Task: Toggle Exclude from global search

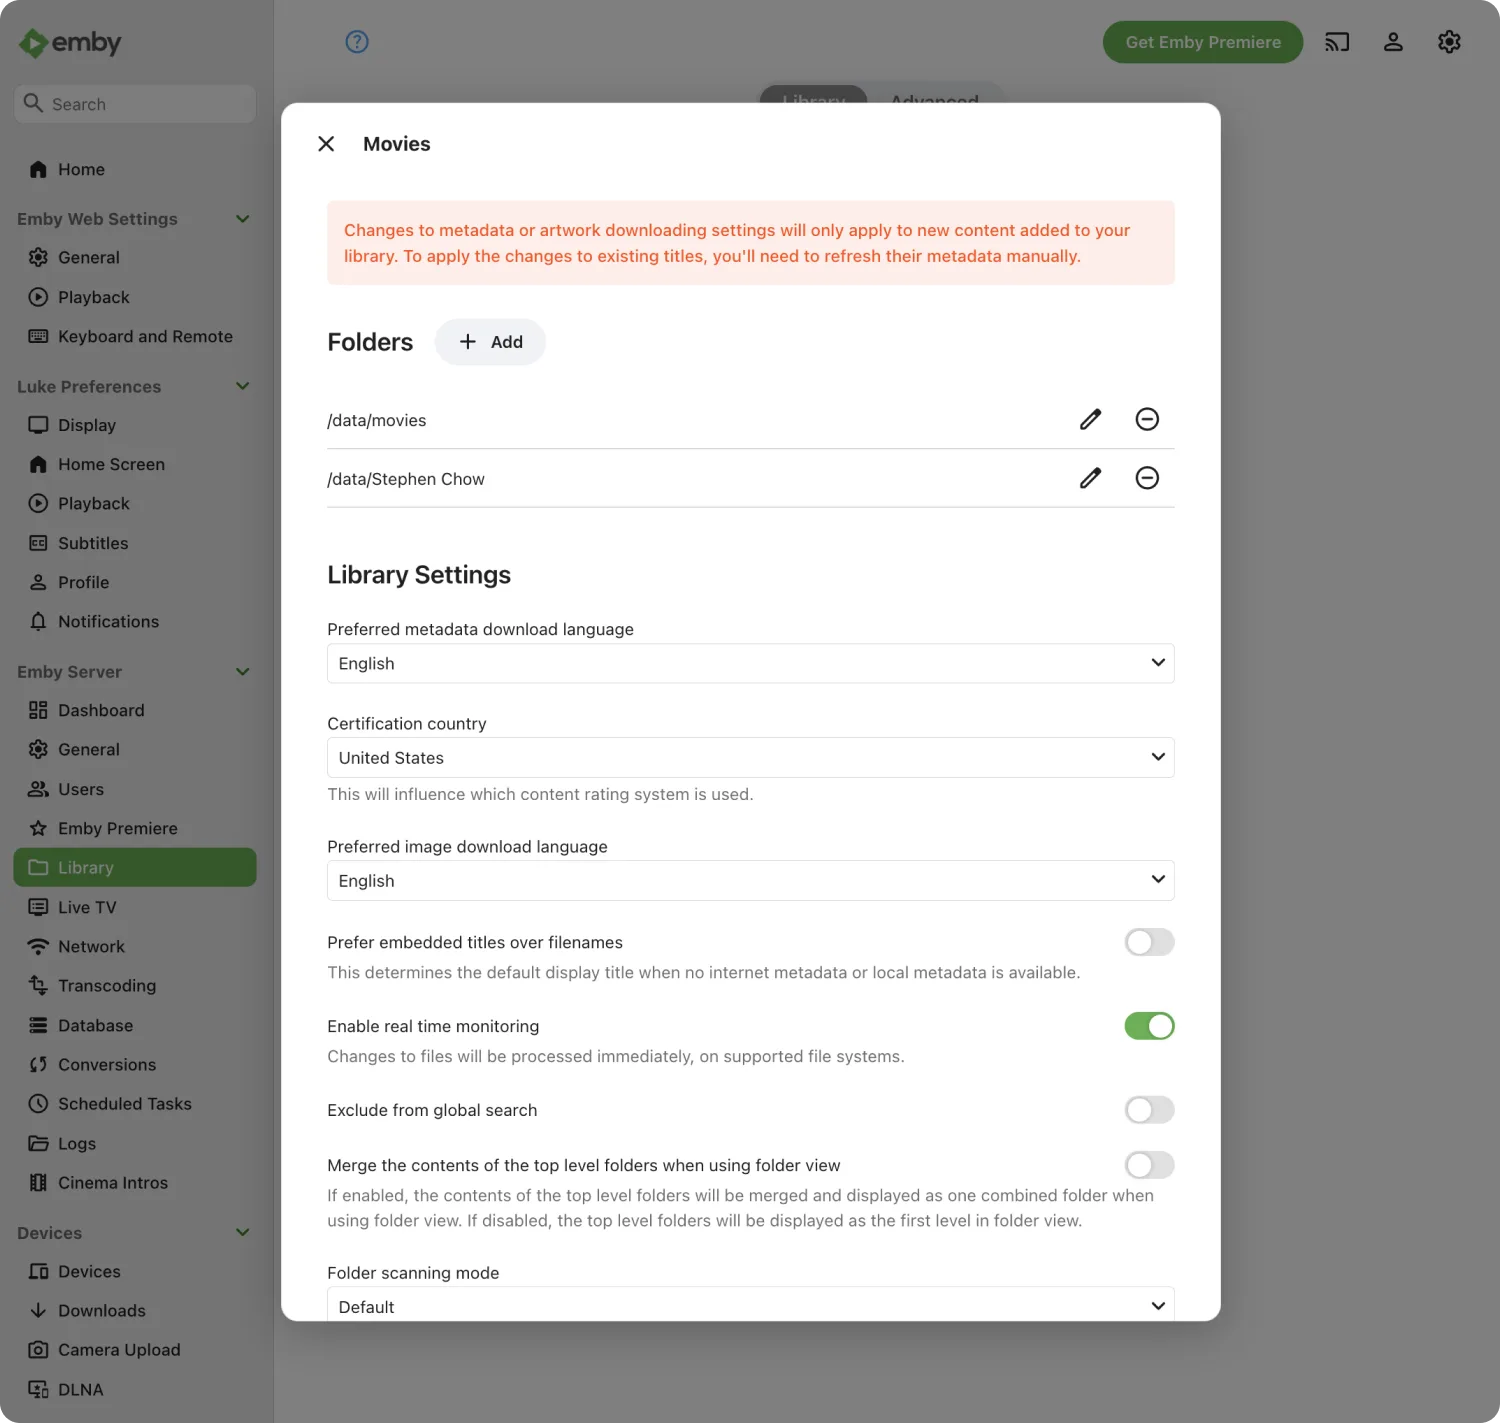Action: pyautogui.click(x=1149, y=1110)
